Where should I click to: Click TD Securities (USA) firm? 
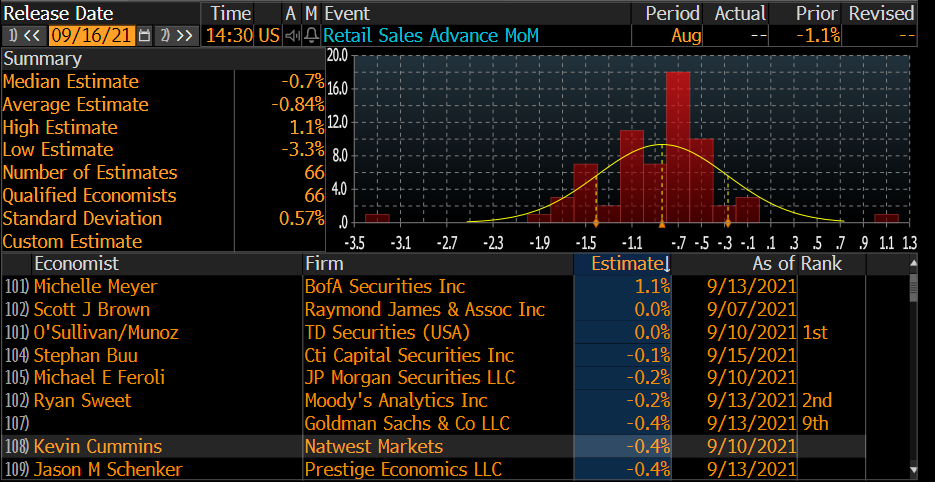[387, 332]
